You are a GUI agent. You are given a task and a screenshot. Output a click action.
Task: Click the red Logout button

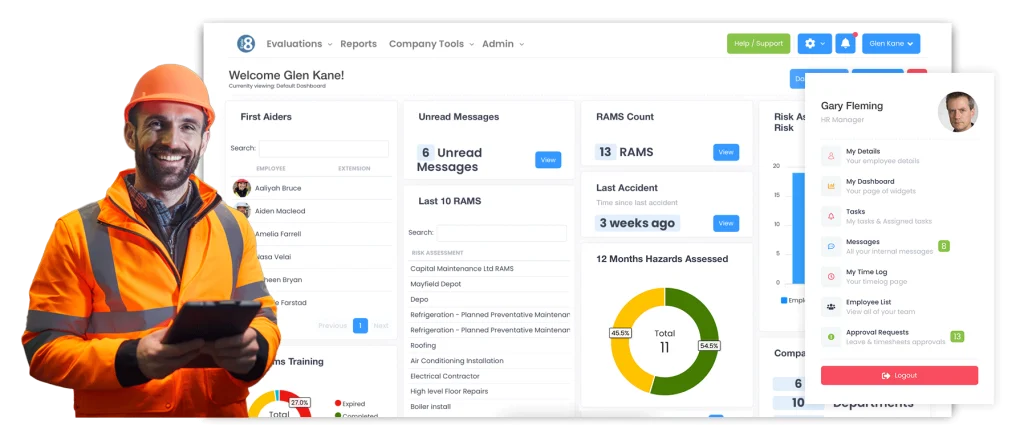click(899, 376)
